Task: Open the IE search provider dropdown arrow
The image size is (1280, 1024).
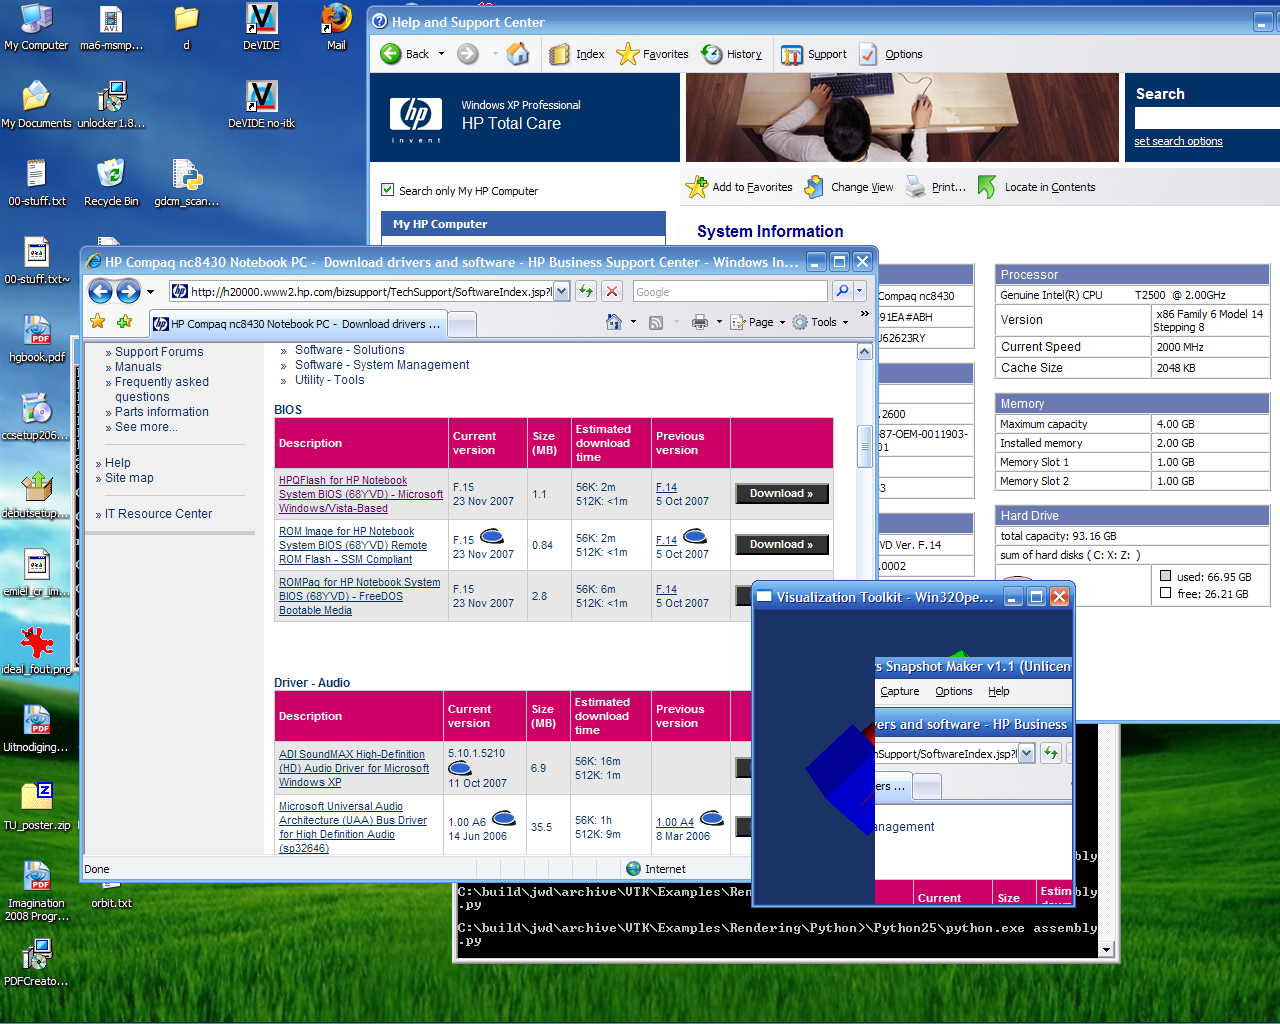Action: click(x=859, y=291)
